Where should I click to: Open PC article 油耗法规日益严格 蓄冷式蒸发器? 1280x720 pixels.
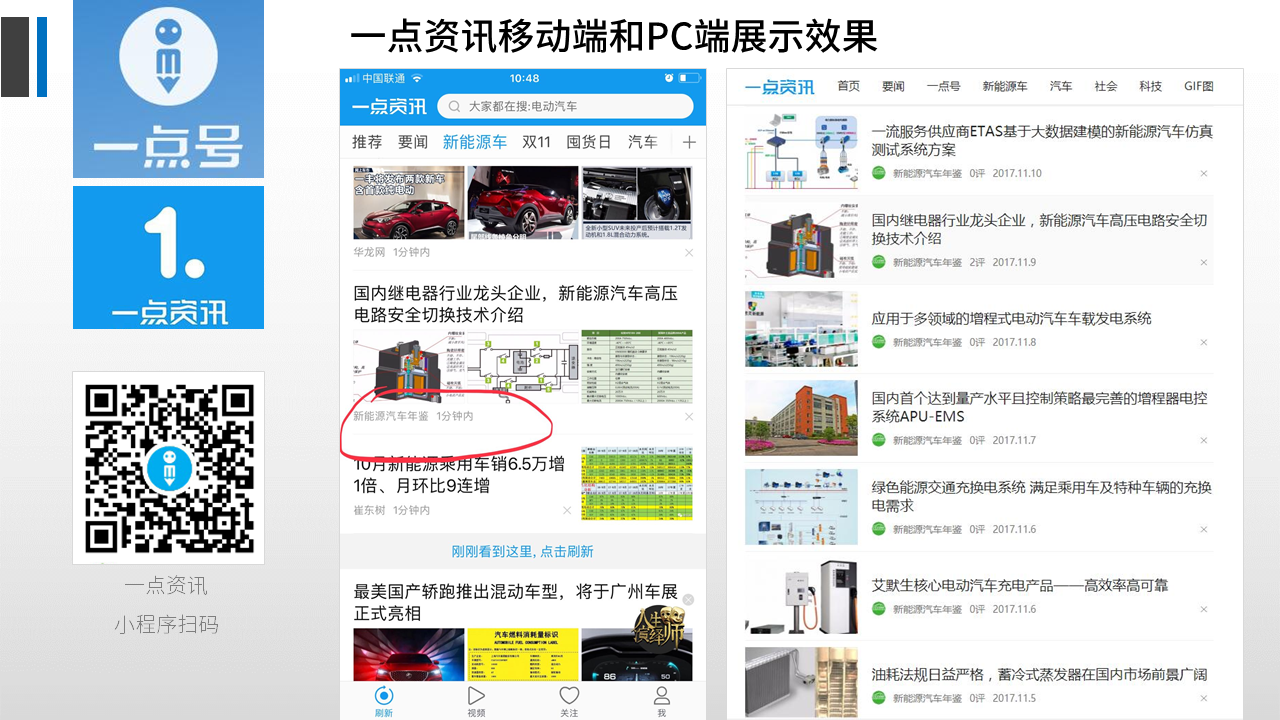[x=1039, y=674]
